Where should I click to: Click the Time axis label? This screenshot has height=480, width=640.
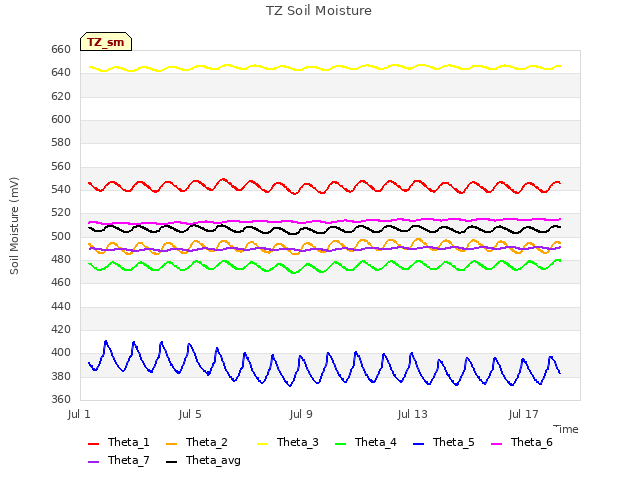(x=566, y=429)
